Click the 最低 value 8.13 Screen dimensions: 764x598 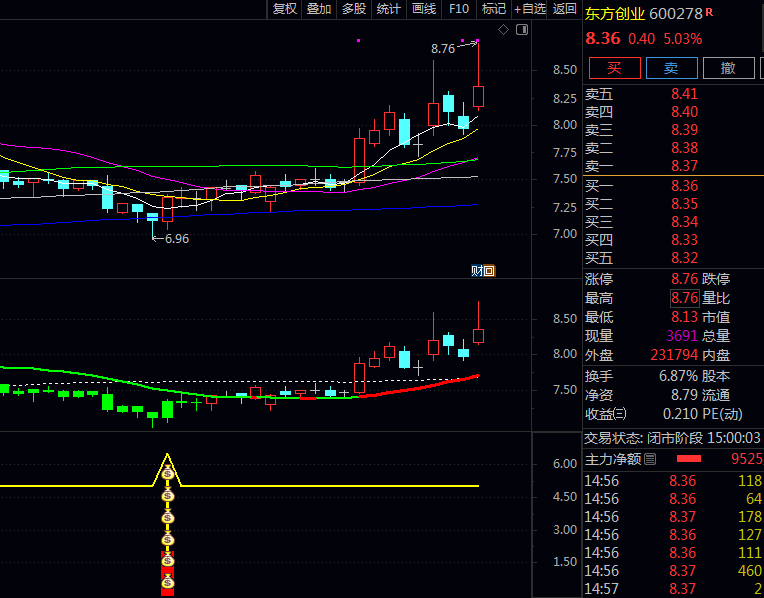click(684, 317)
